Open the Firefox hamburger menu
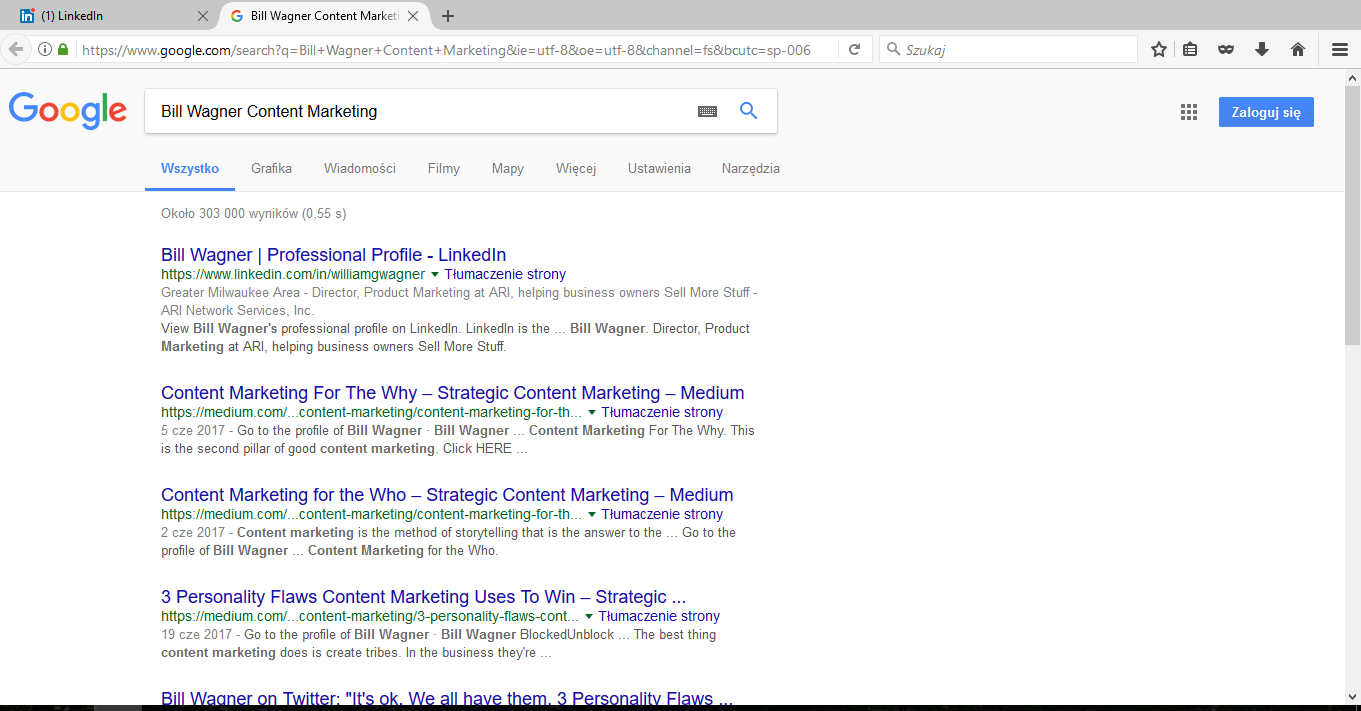The height and width of the screenshot is (711, 1361). (x=1340, y=49)
